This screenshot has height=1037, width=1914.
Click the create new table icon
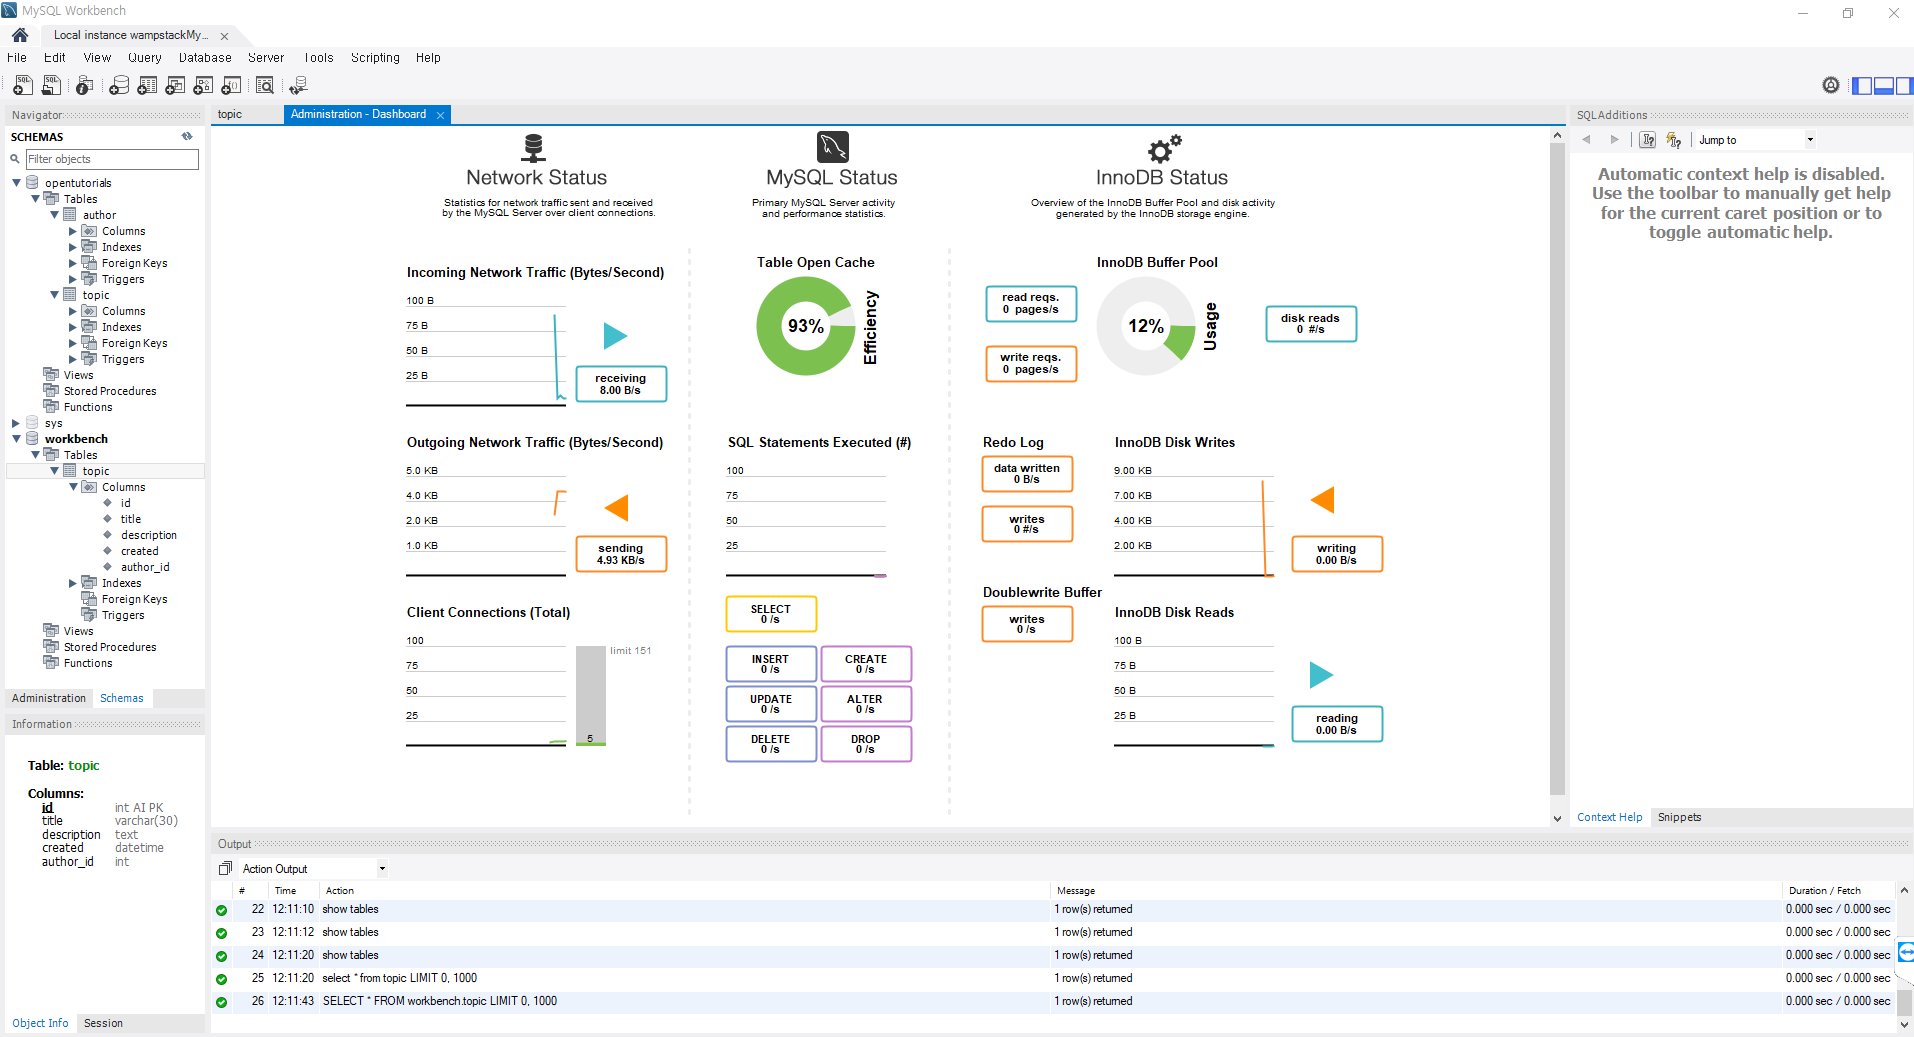point(147,86)
